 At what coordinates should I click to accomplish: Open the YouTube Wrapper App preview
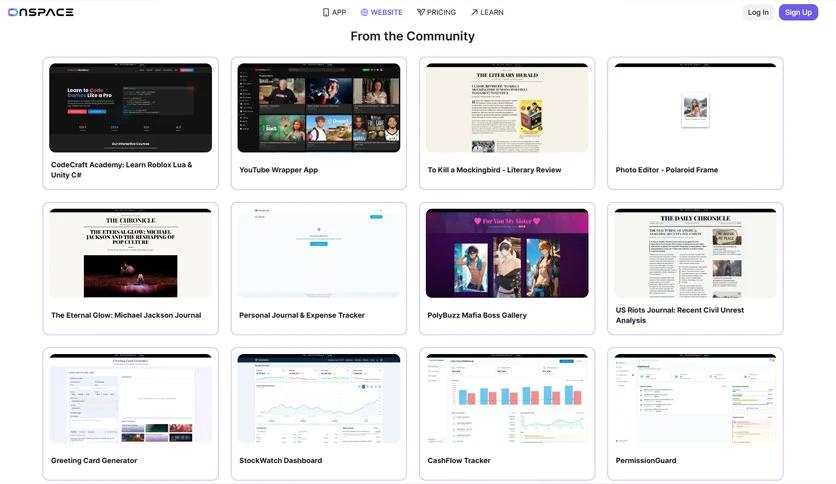tap(318, 108)
